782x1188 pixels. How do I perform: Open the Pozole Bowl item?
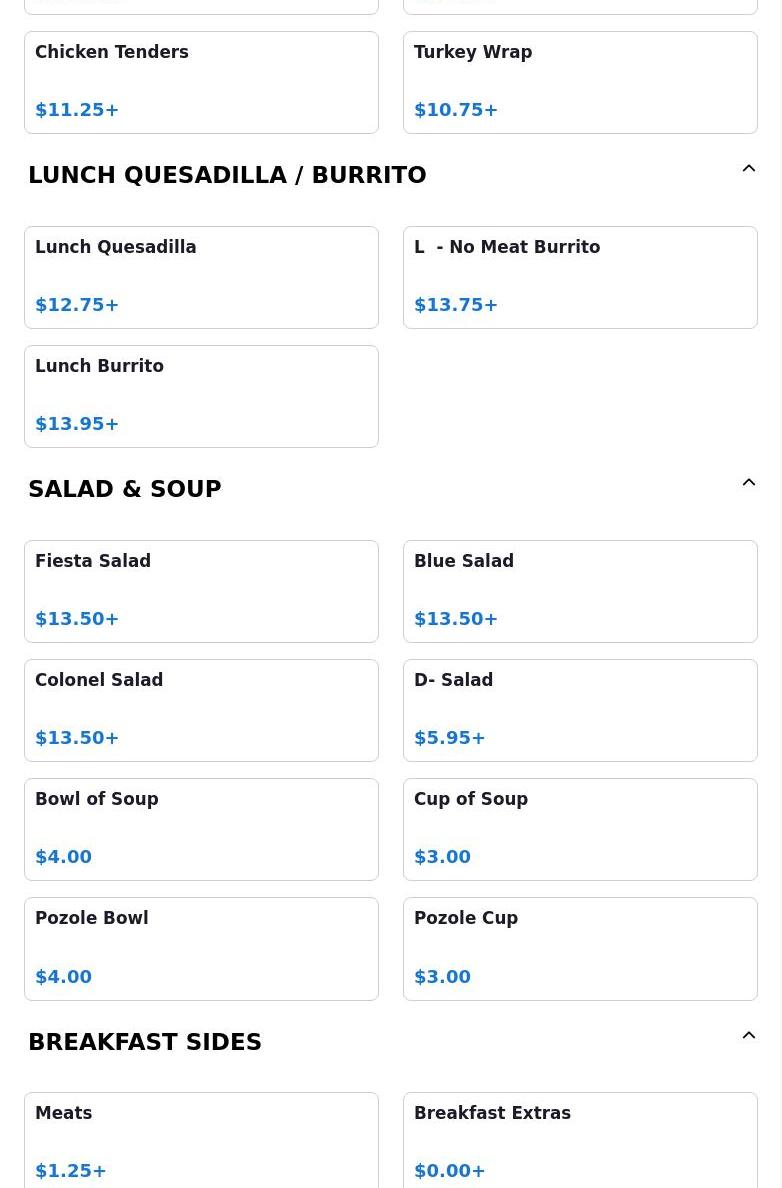click(201, 948)
